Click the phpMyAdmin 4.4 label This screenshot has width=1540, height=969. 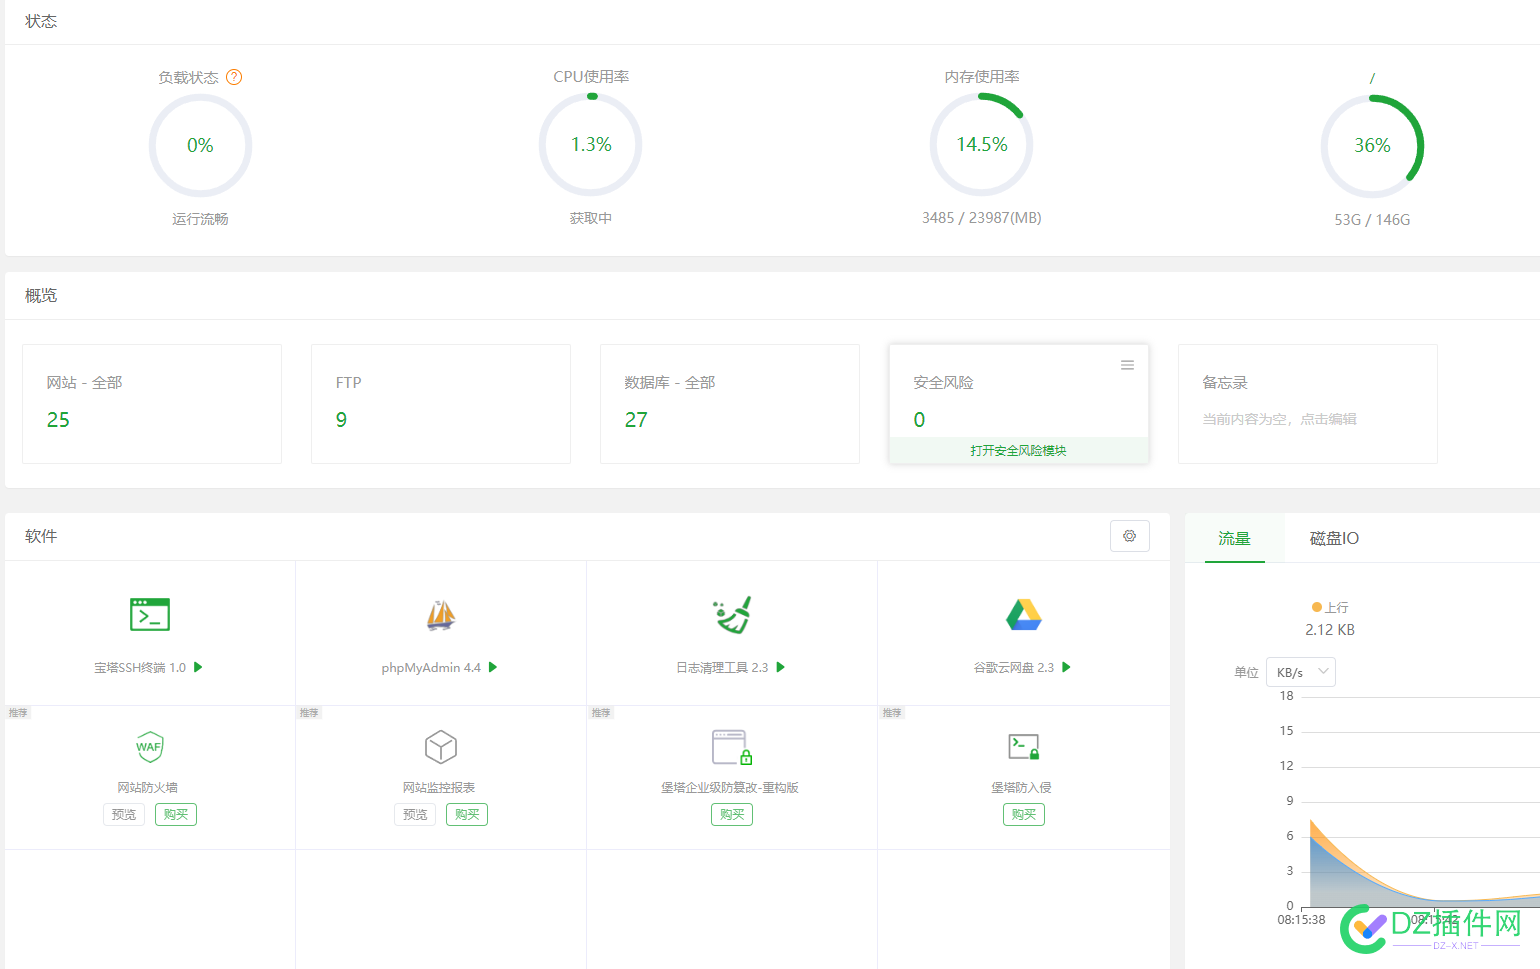point(431,668)
